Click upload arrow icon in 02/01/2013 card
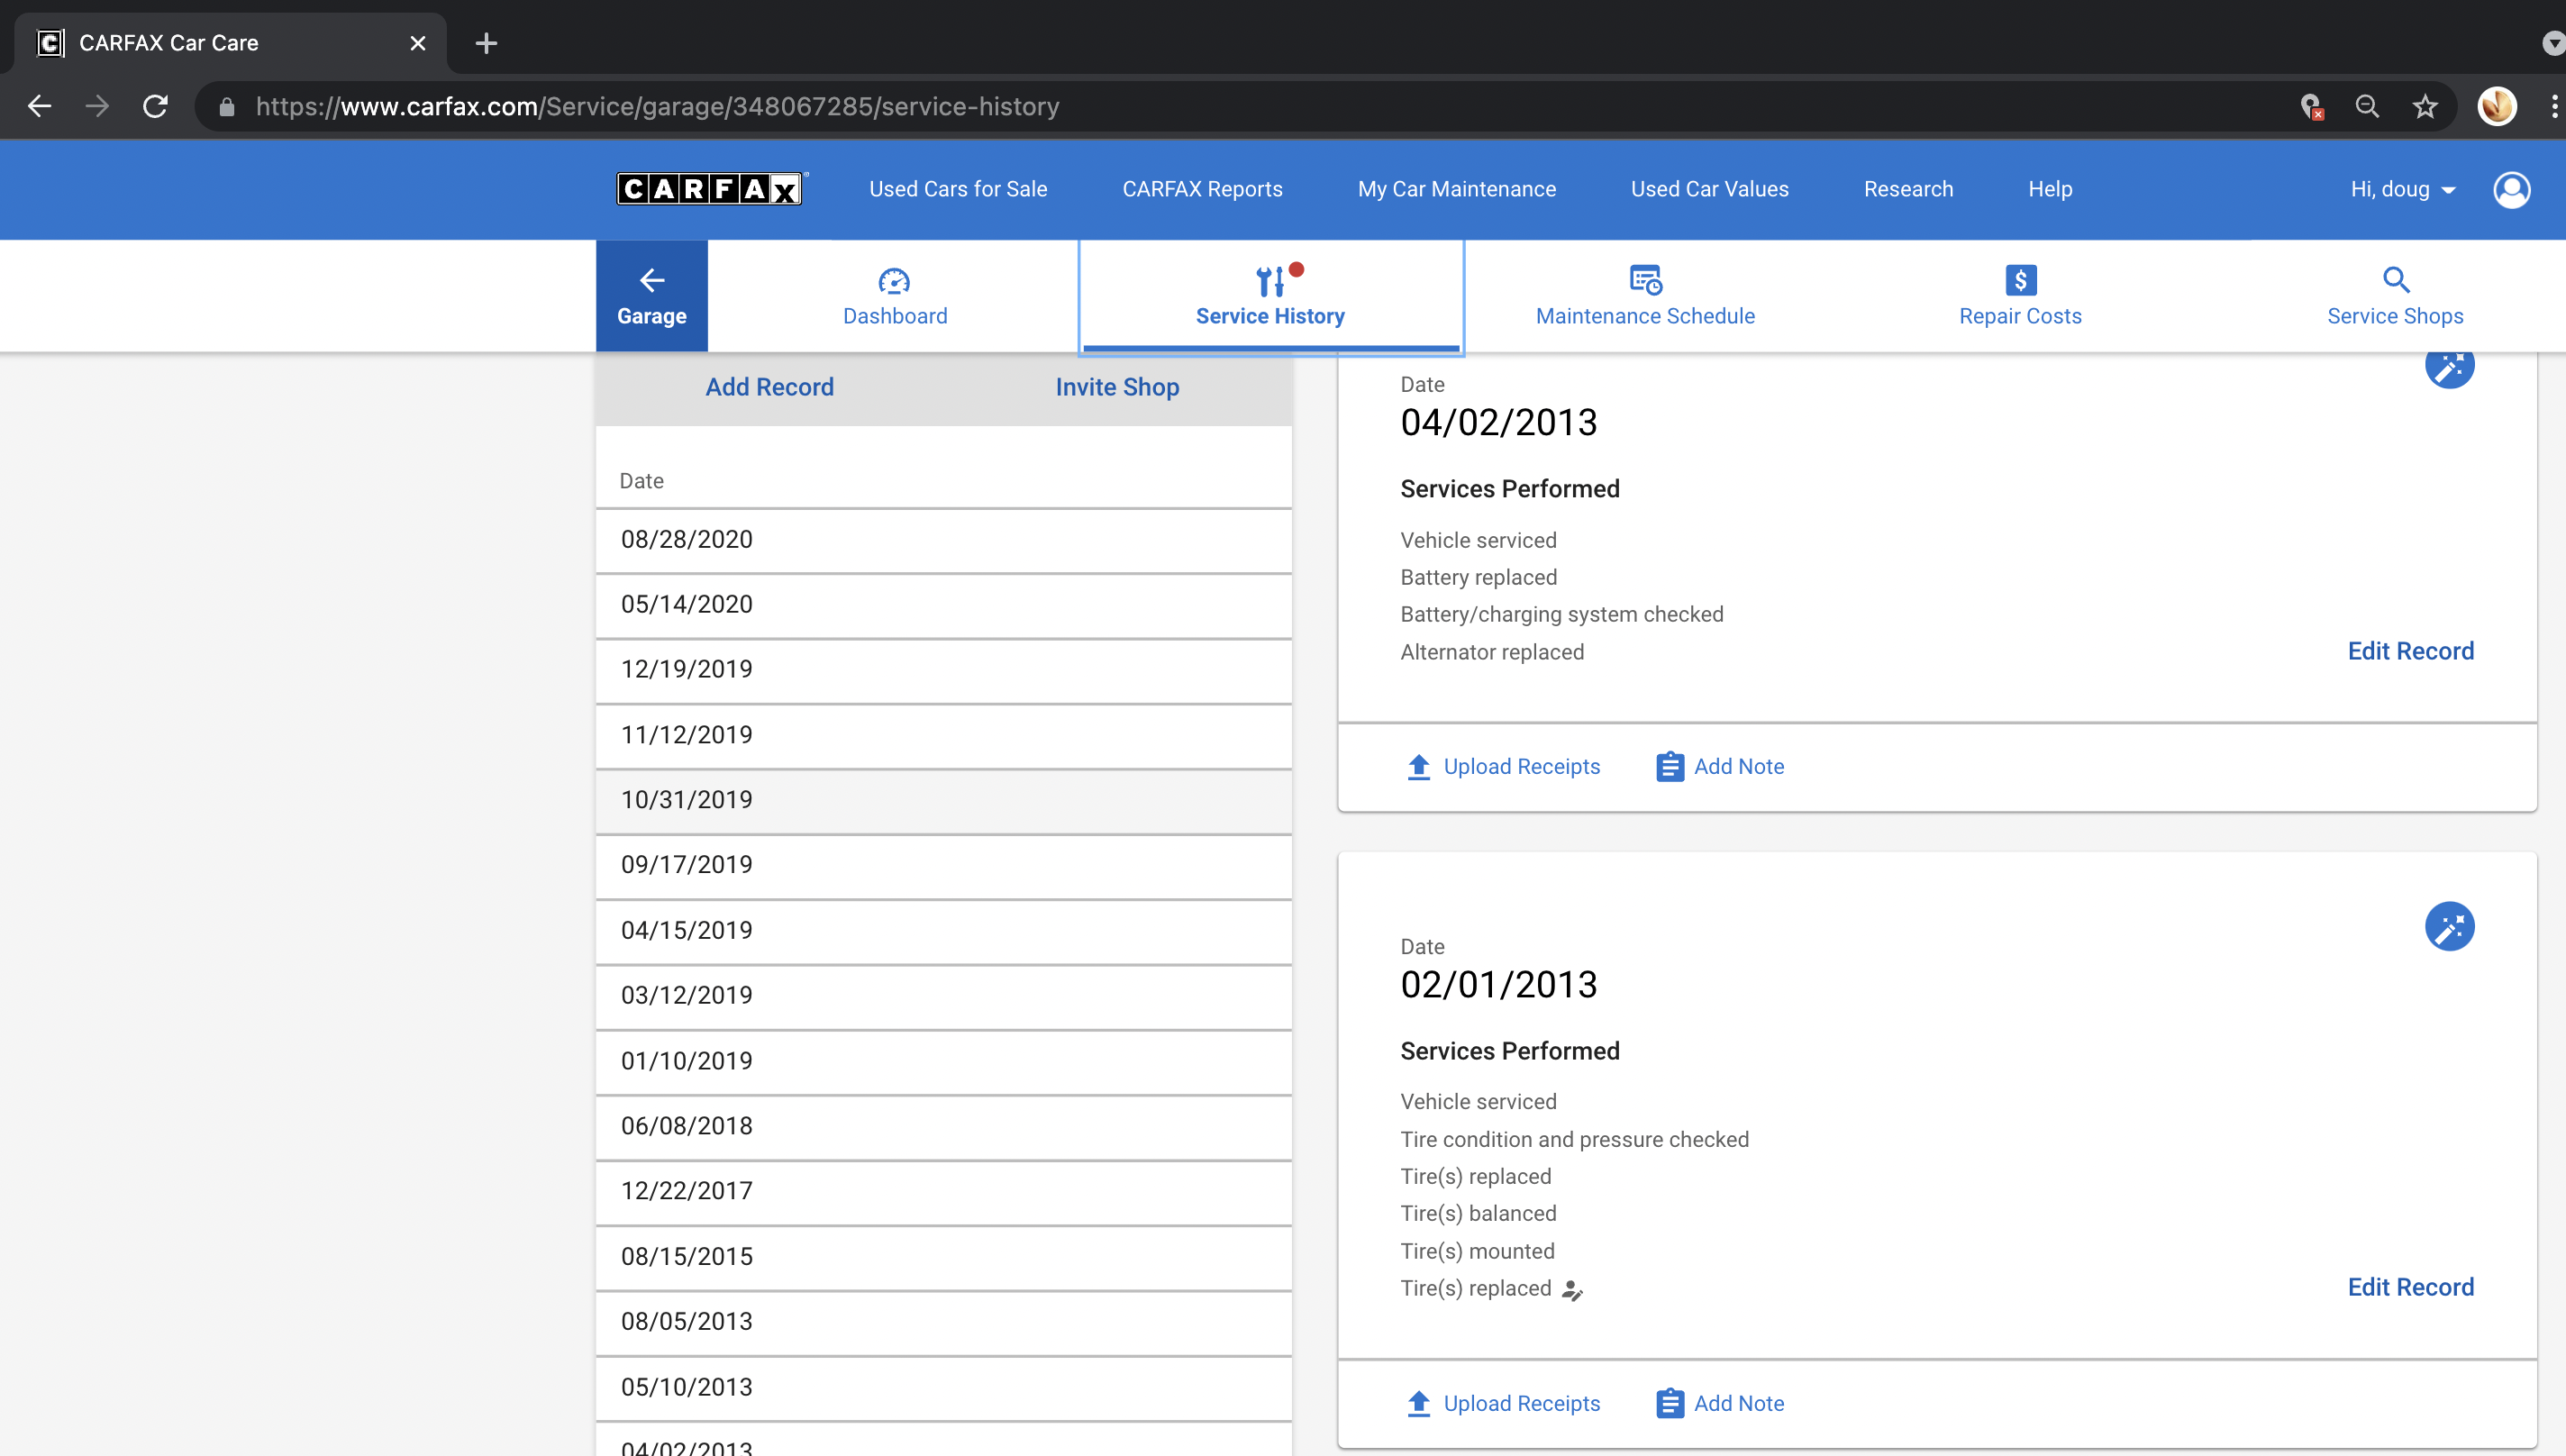 (1418, 1403)
